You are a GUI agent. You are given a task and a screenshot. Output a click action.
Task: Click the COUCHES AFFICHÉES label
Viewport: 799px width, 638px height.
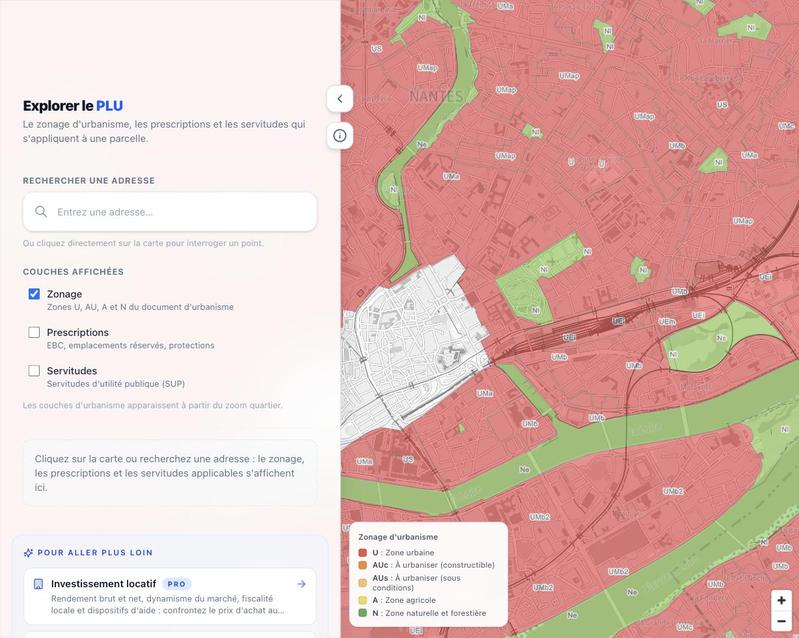click(73, 272)
